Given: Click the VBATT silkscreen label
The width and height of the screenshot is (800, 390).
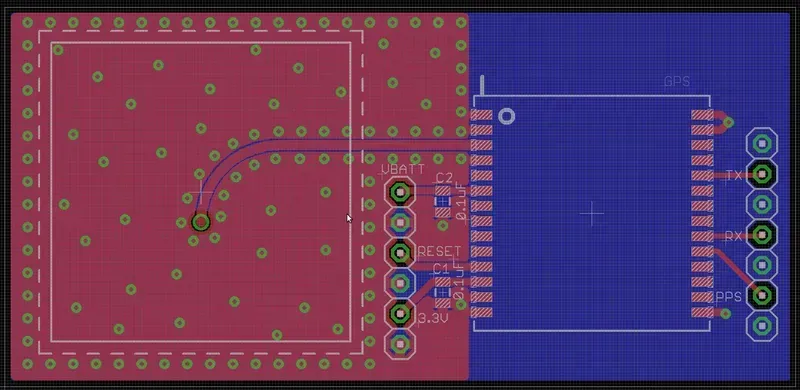Looking at the screenshot, I should point(403,169).
